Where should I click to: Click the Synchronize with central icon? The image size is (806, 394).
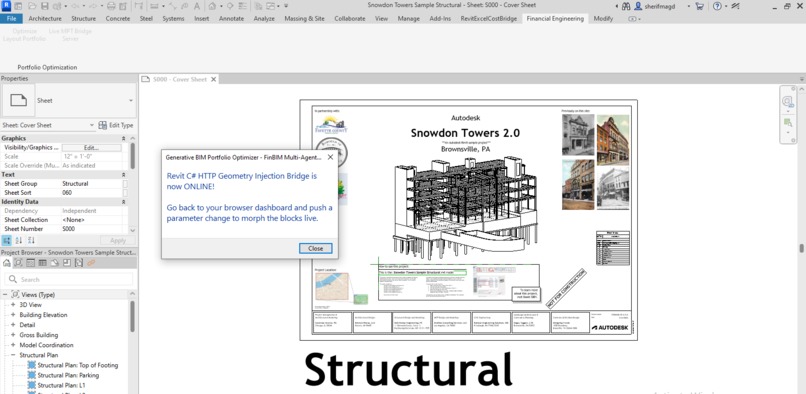point(57,6)
